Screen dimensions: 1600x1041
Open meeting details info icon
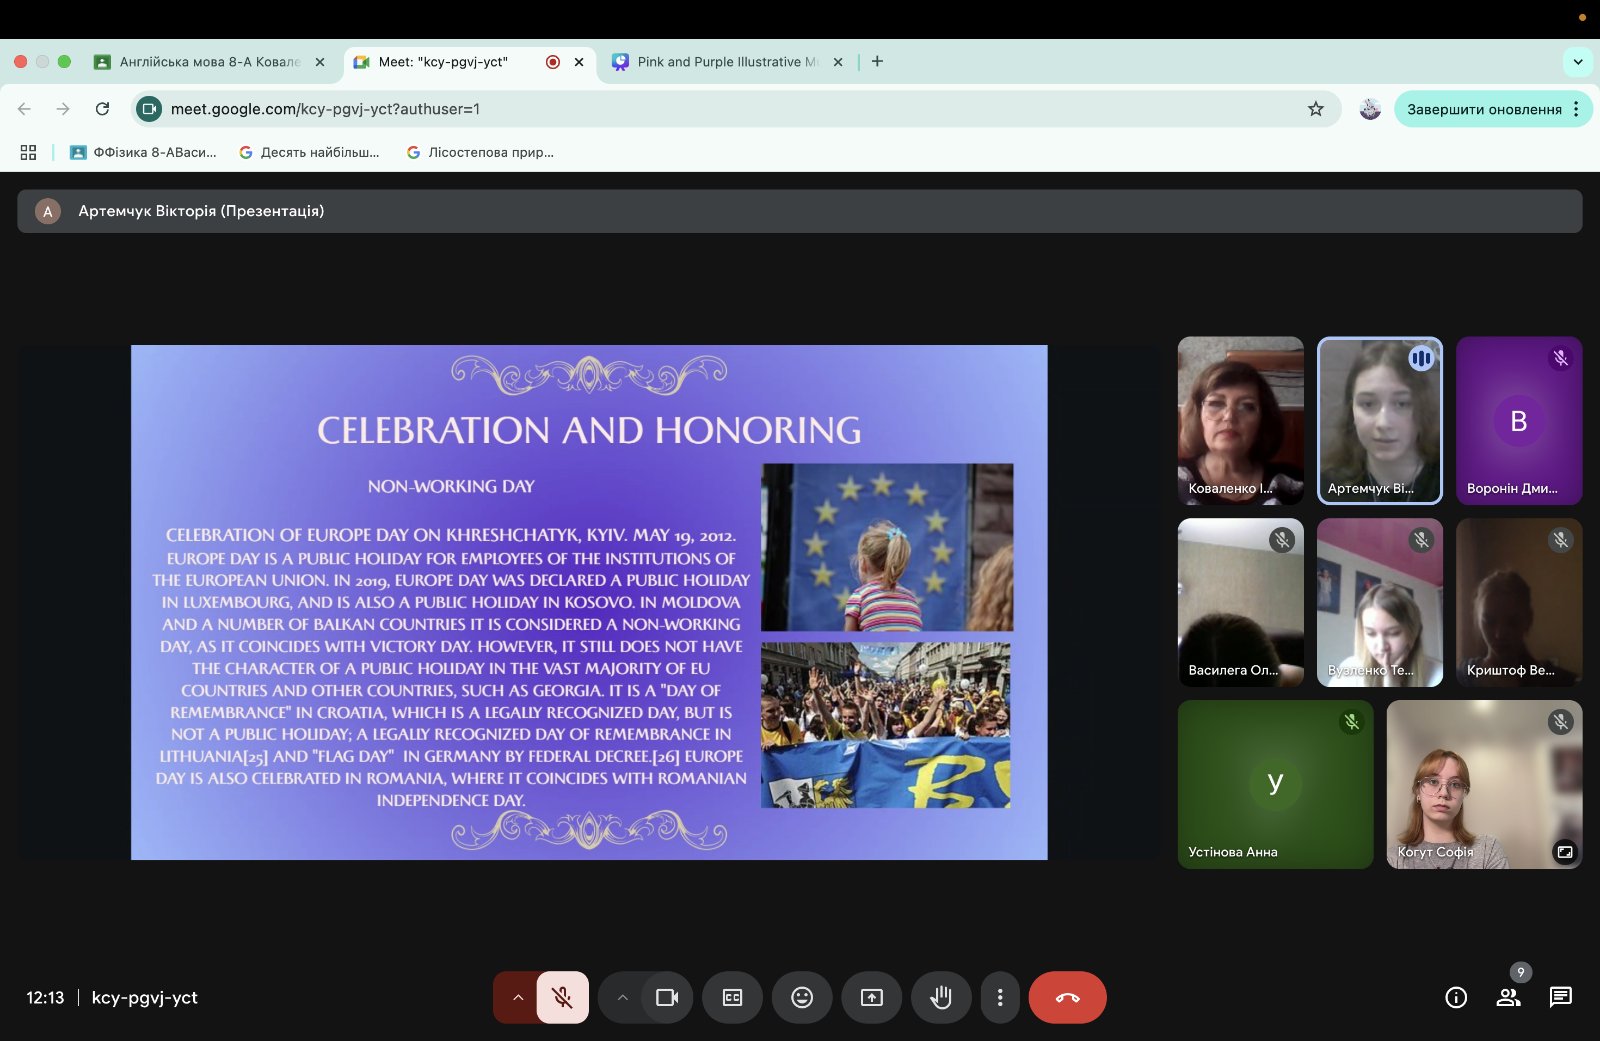[1456, 997]
